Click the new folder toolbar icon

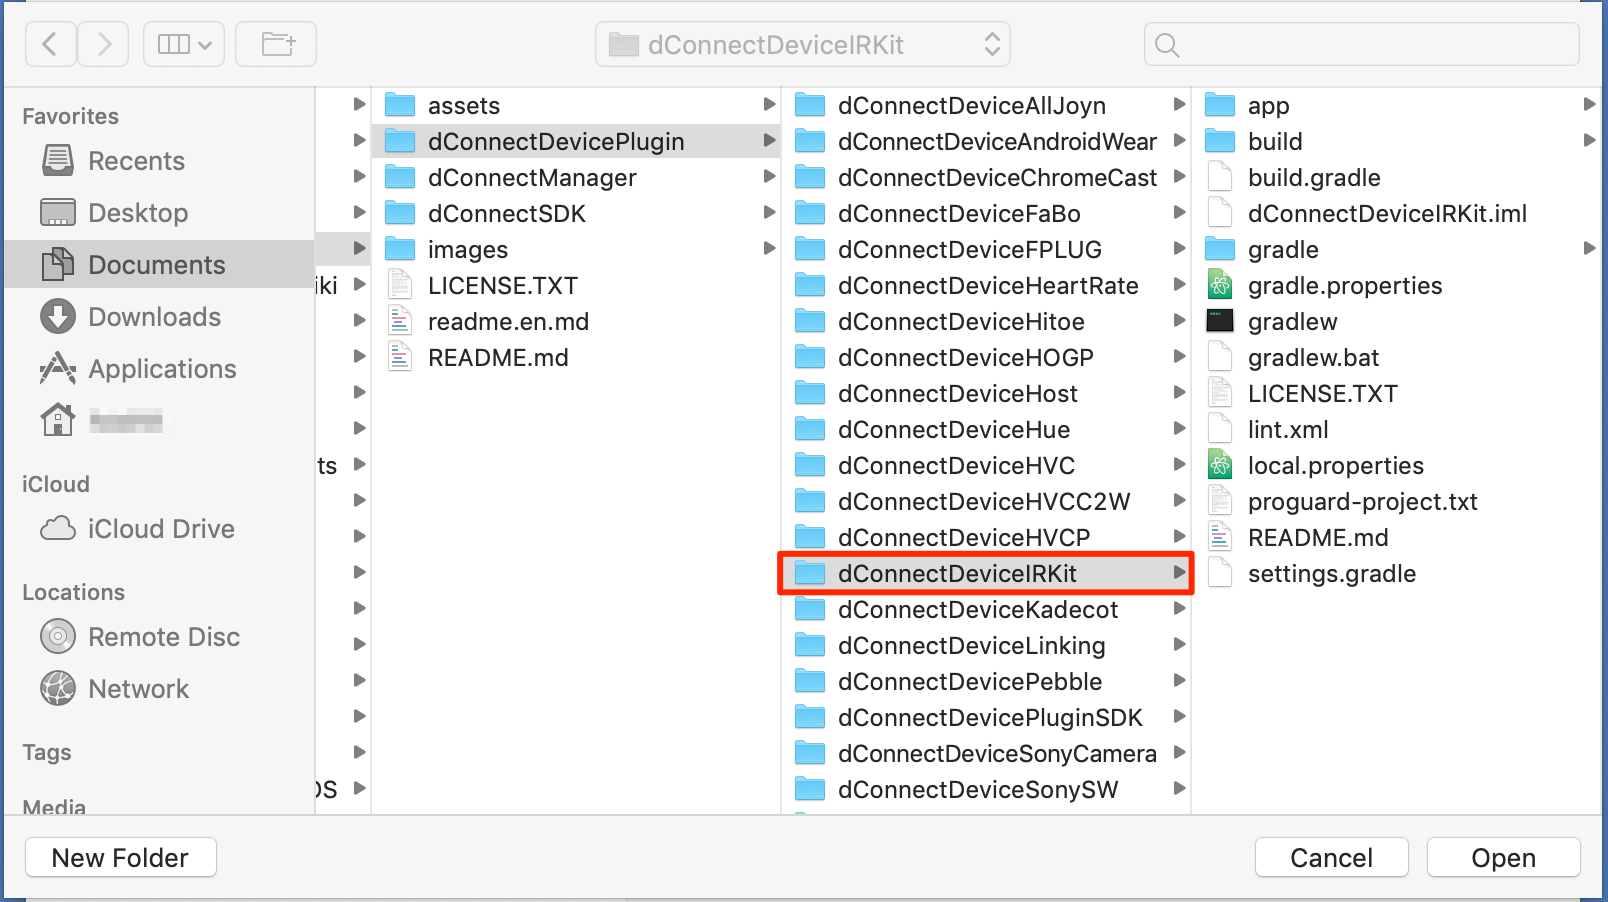click(x=276, y=45)
